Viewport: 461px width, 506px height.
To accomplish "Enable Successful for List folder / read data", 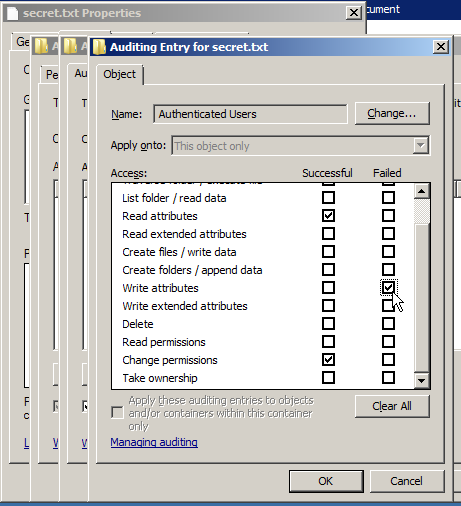I will (328, 198).
